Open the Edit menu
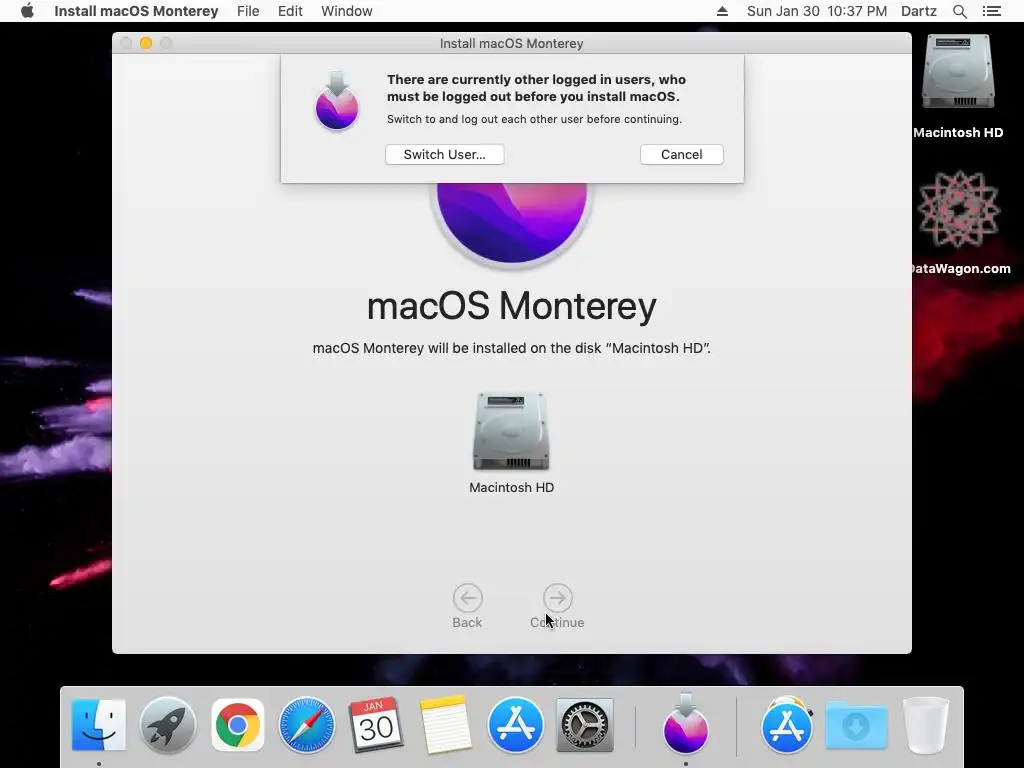This screenshot has width=1024, height=768. [290, 11]
